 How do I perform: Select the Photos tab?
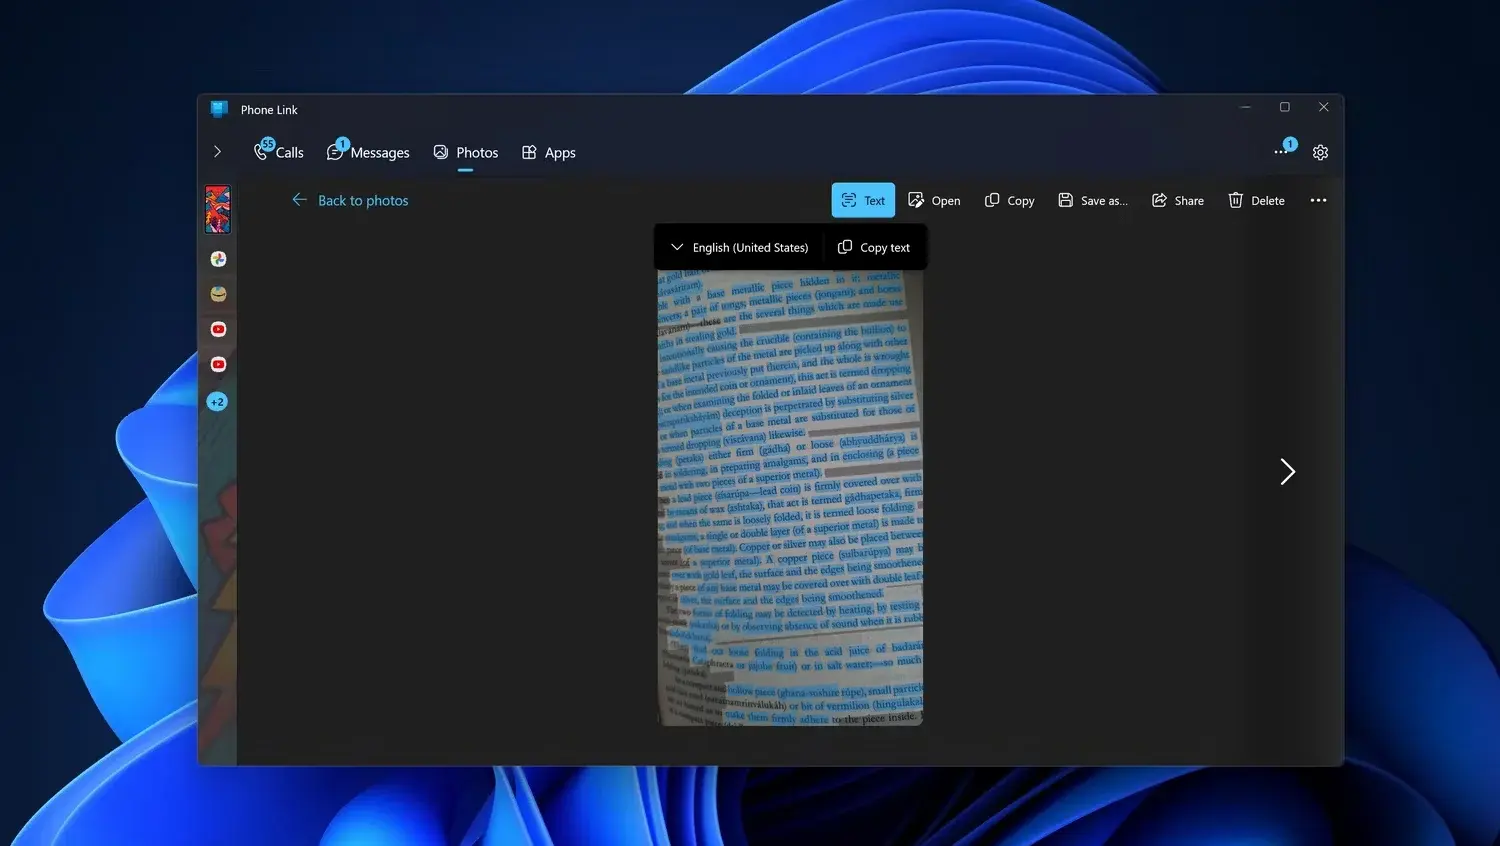[465, 152]
